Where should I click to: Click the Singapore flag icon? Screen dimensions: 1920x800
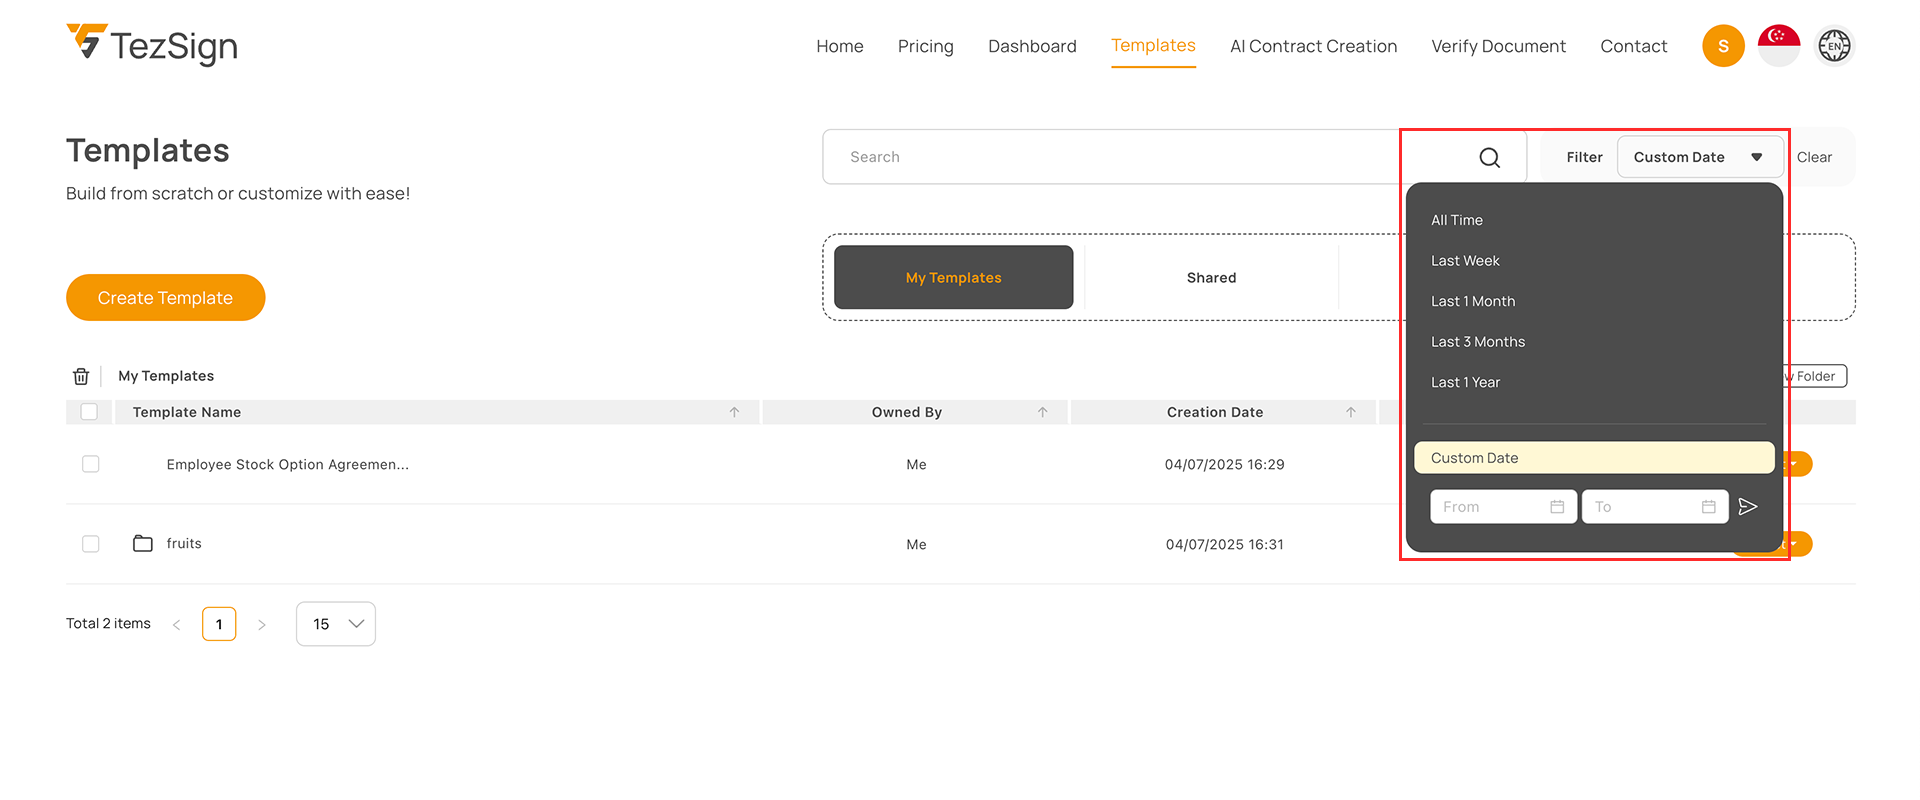(1778, 46)
